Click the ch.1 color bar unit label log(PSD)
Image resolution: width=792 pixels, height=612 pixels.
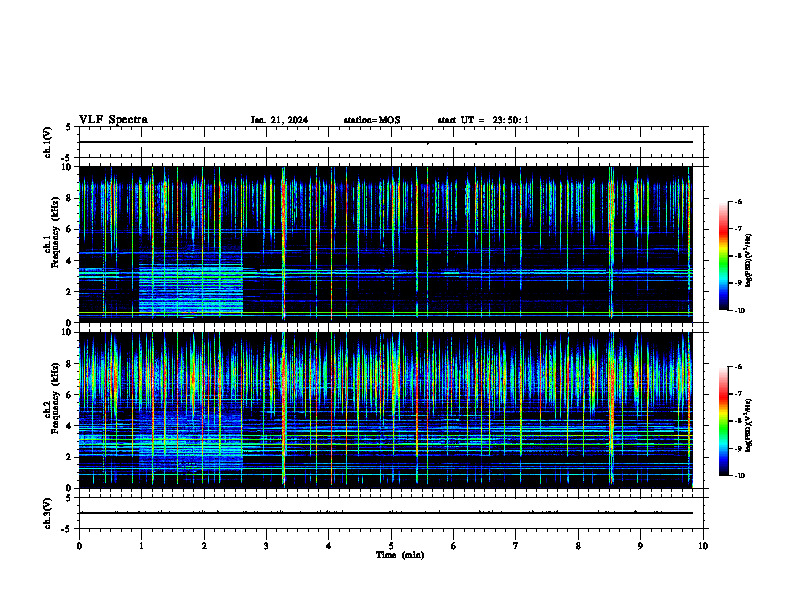click(x=749, y=261)
